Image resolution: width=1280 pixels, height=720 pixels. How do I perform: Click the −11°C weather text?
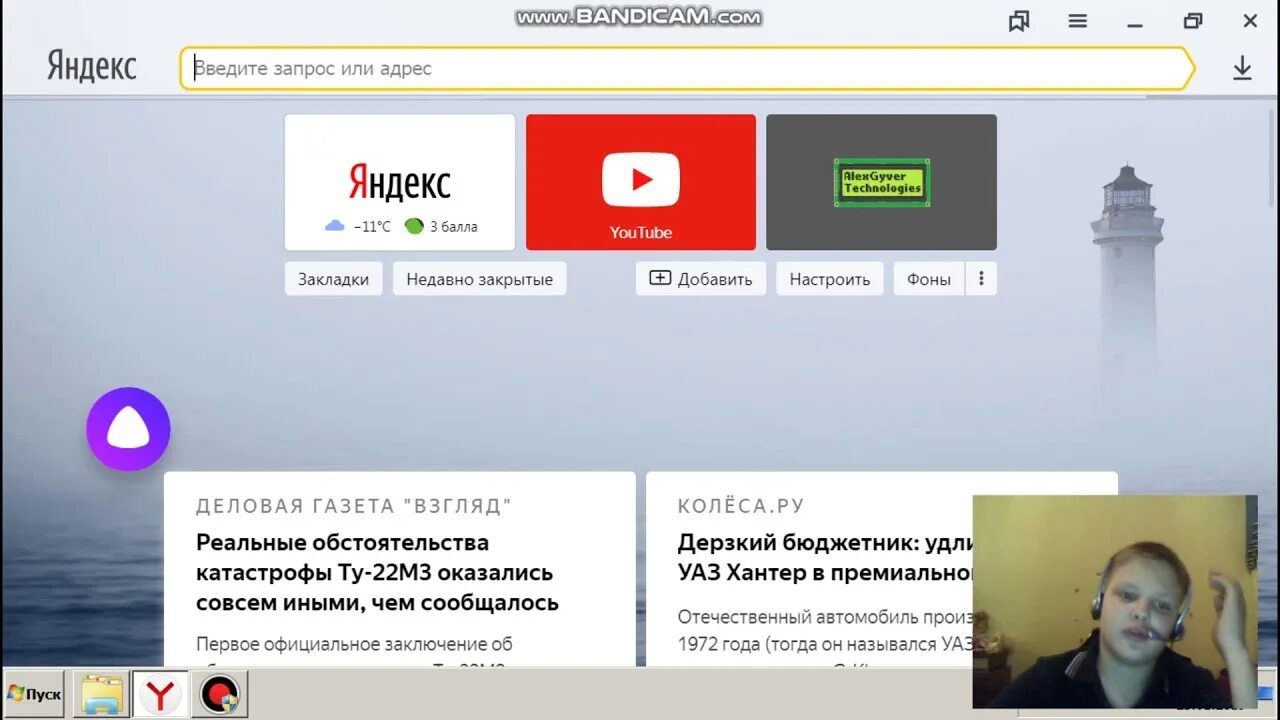coord(371,227)
